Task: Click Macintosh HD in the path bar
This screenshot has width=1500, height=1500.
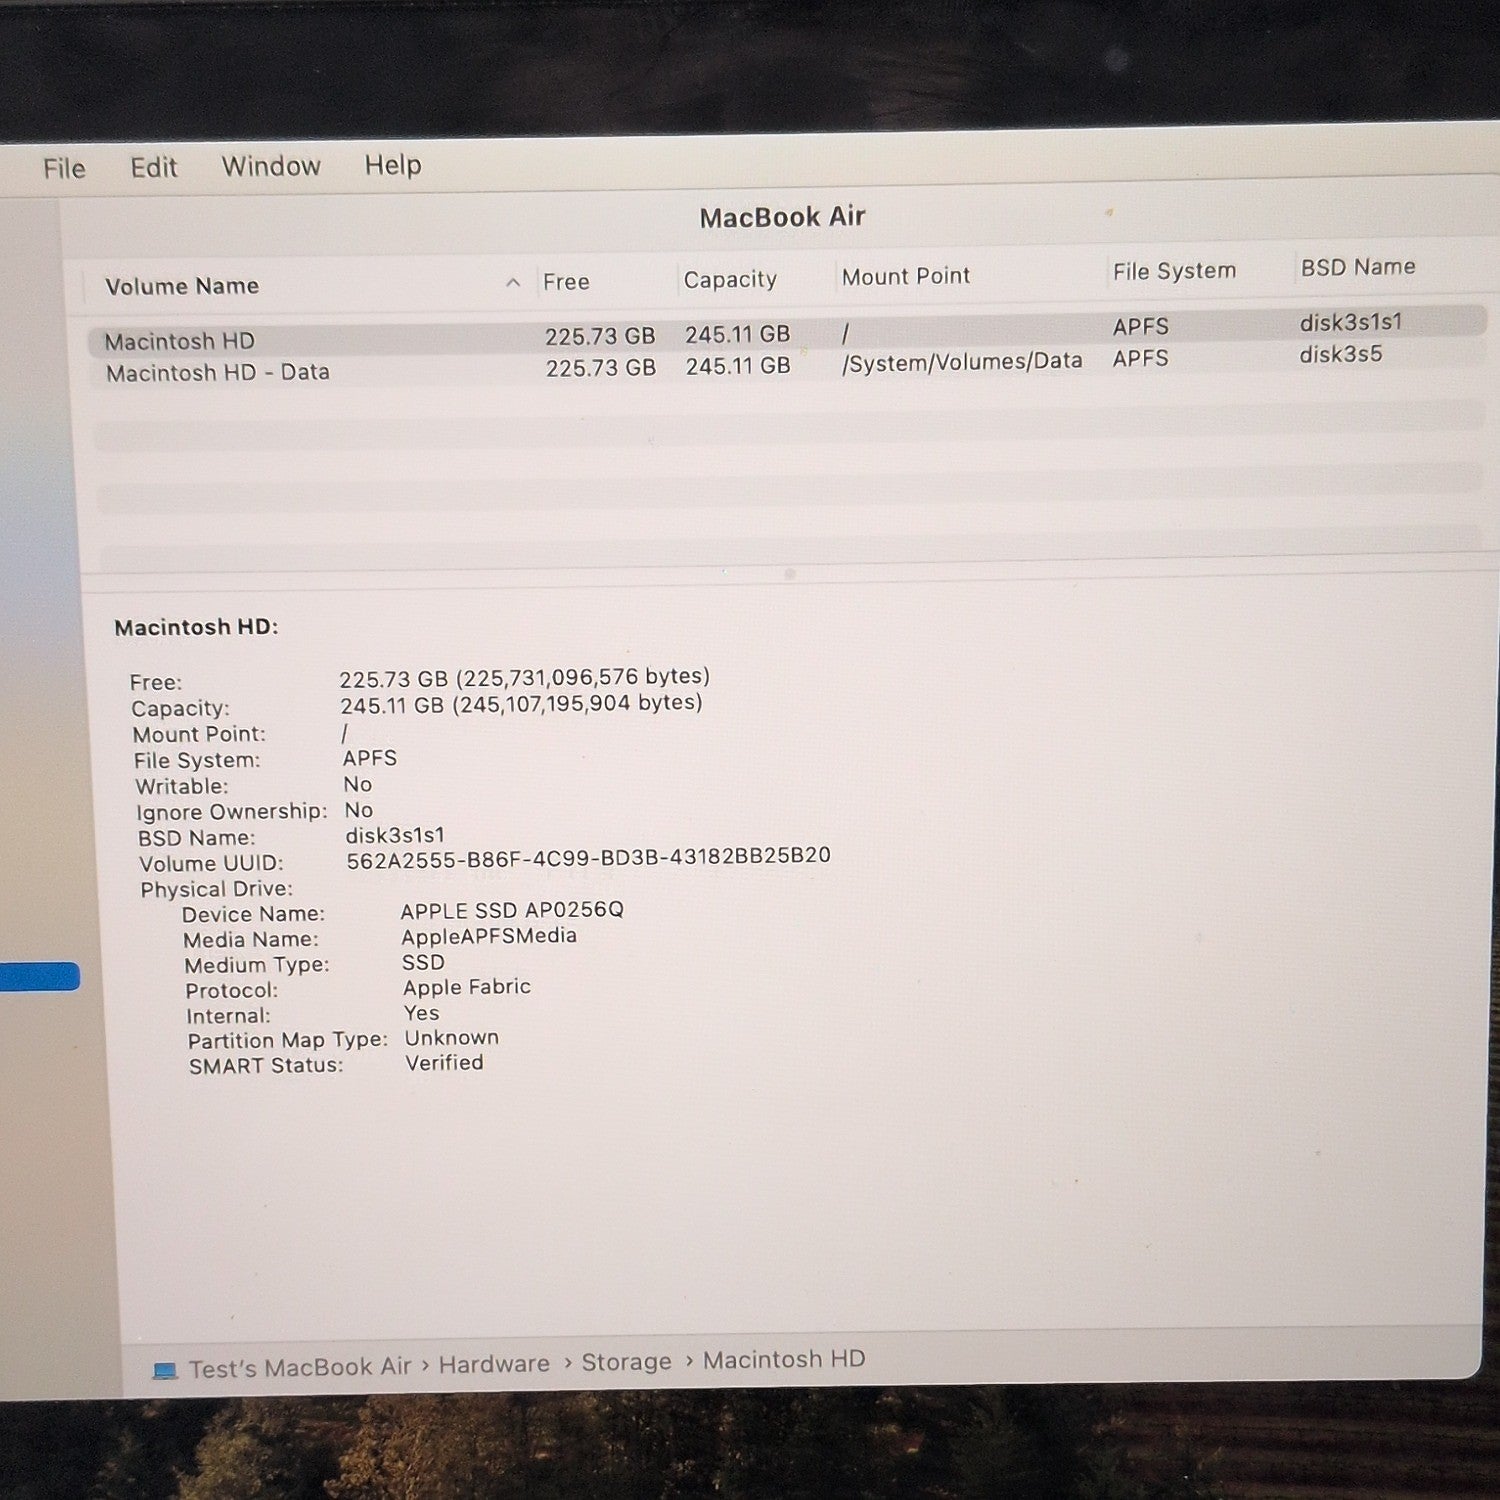Action: (x=784, y=1360)
